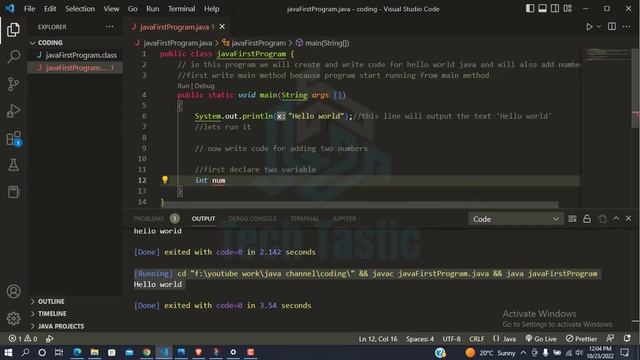Image resolution: width=640 pixels, height=360 pixels.
Task: Open the Code output channel dropdown
Action: pos(516,219)
